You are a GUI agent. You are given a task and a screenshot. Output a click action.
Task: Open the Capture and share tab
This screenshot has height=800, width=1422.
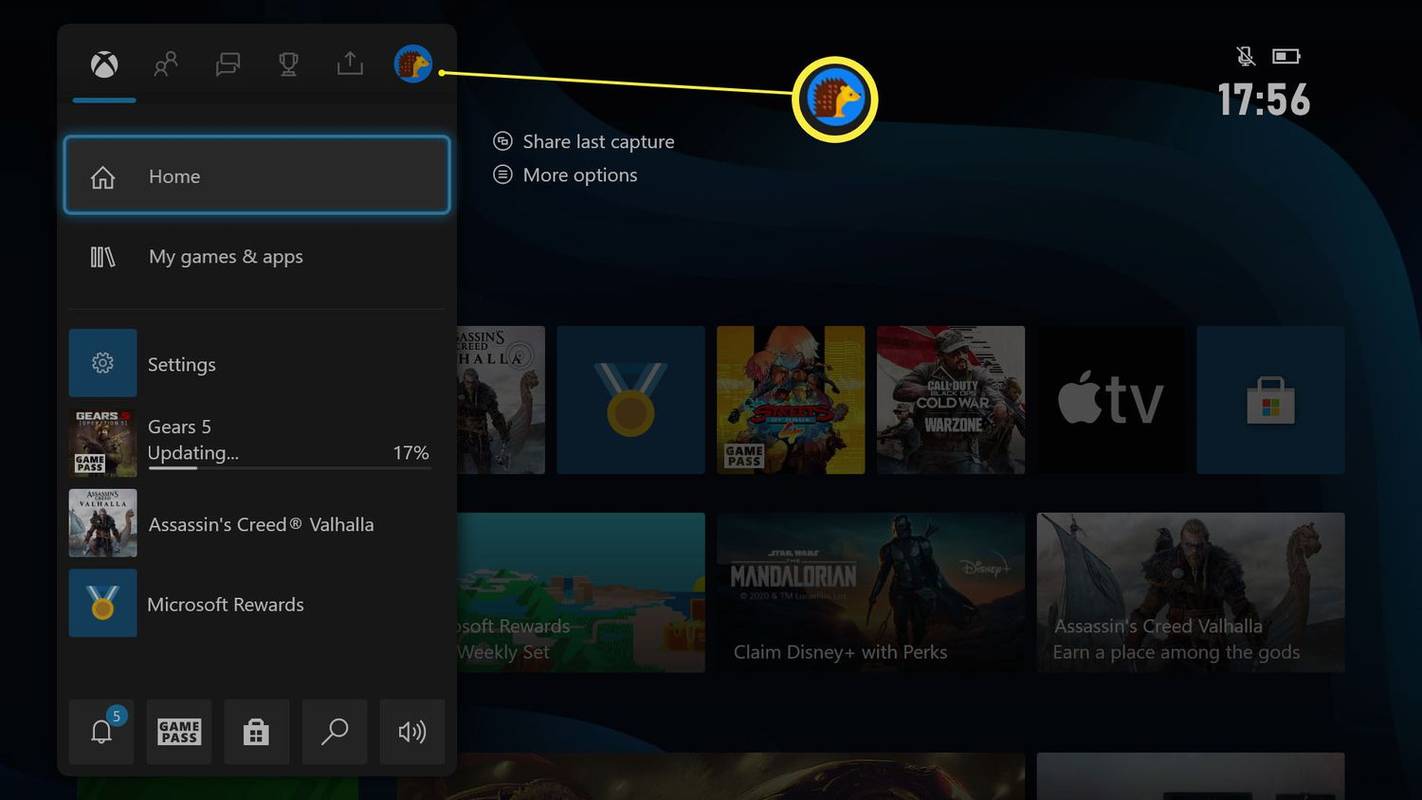point(350,65)
